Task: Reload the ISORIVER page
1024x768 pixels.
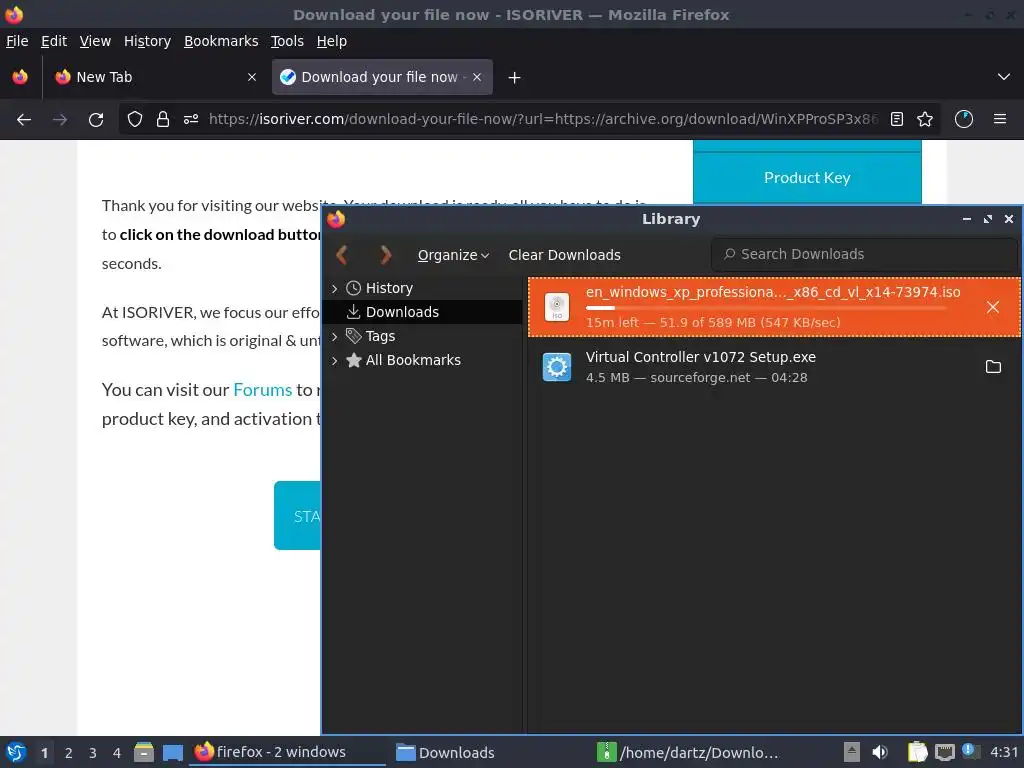Action: [x=96, y=120]
